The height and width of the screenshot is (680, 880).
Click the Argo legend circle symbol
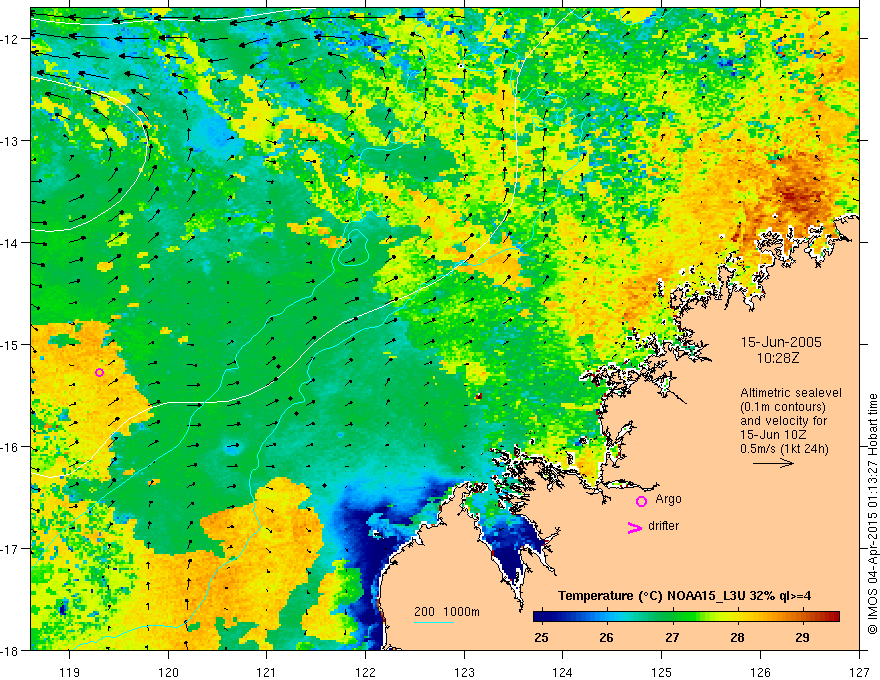tap(641, 501)
